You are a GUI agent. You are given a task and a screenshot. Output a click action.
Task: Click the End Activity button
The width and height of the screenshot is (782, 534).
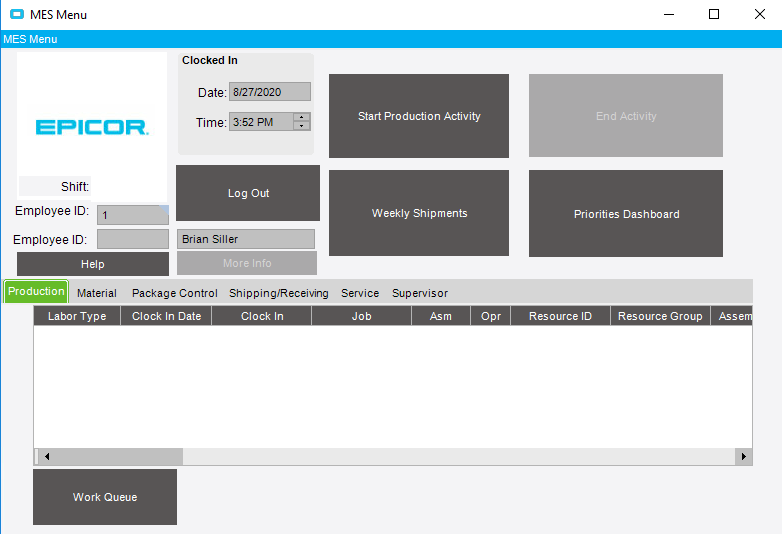click(626, 116)
